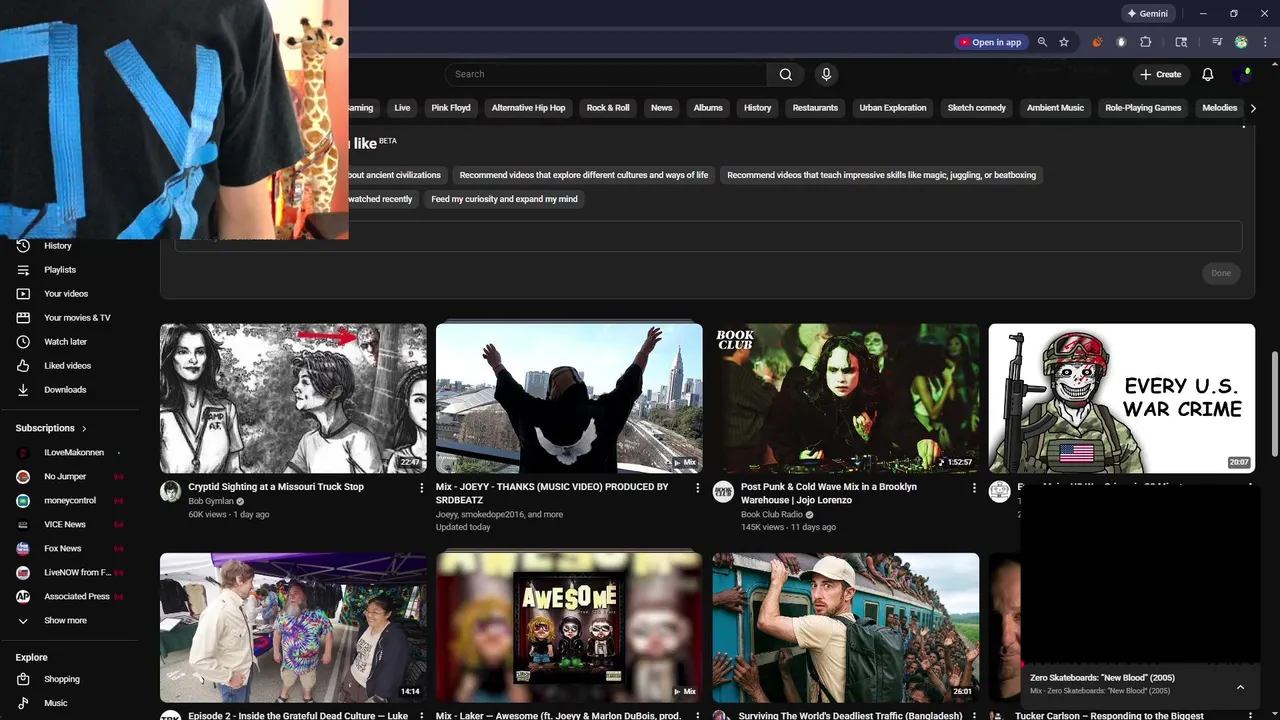Open the Create menu
Image resolution: width=1280 pixels, height=720 pixels.
pyautogui.click(x=1160, y=74)
